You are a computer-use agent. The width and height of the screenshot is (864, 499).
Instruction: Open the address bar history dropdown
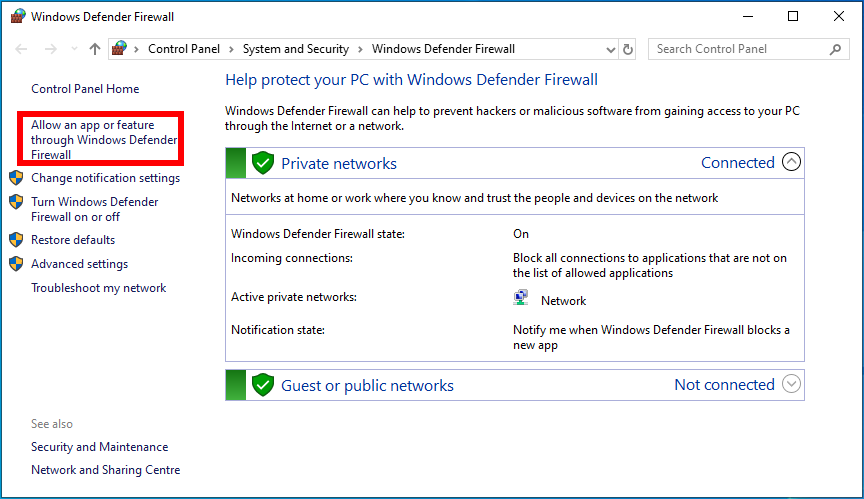(611, 49)
